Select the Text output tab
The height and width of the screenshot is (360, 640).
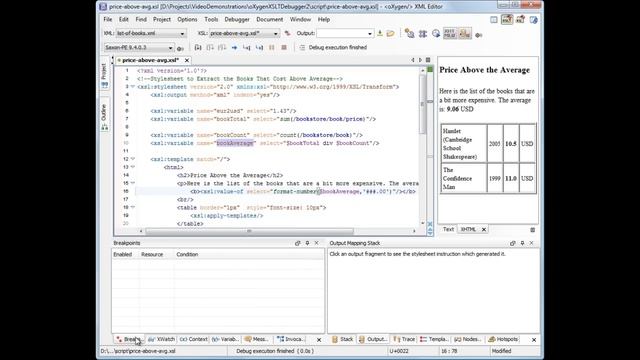coord(448,229)
